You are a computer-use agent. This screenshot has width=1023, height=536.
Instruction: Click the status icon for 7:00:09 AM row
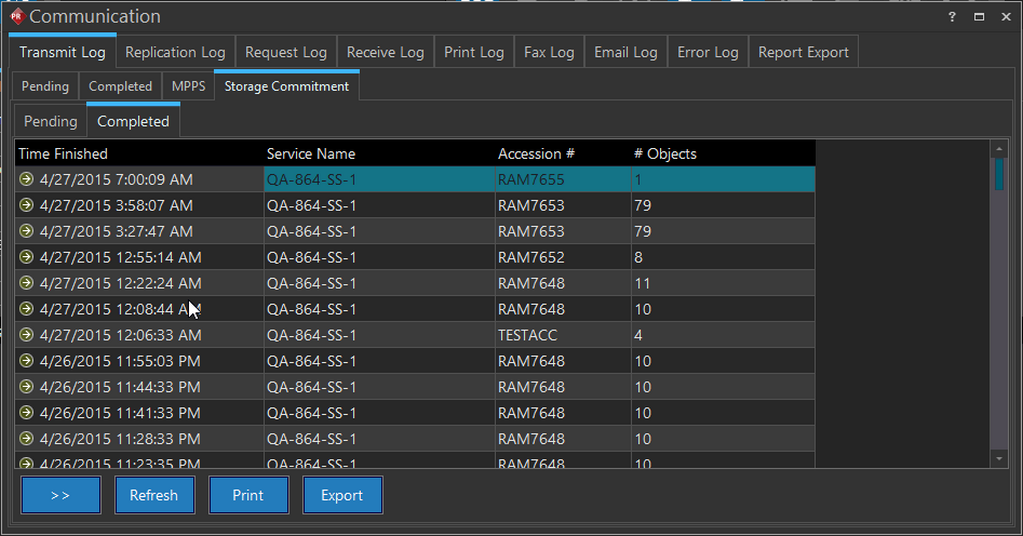coord(27,180)
